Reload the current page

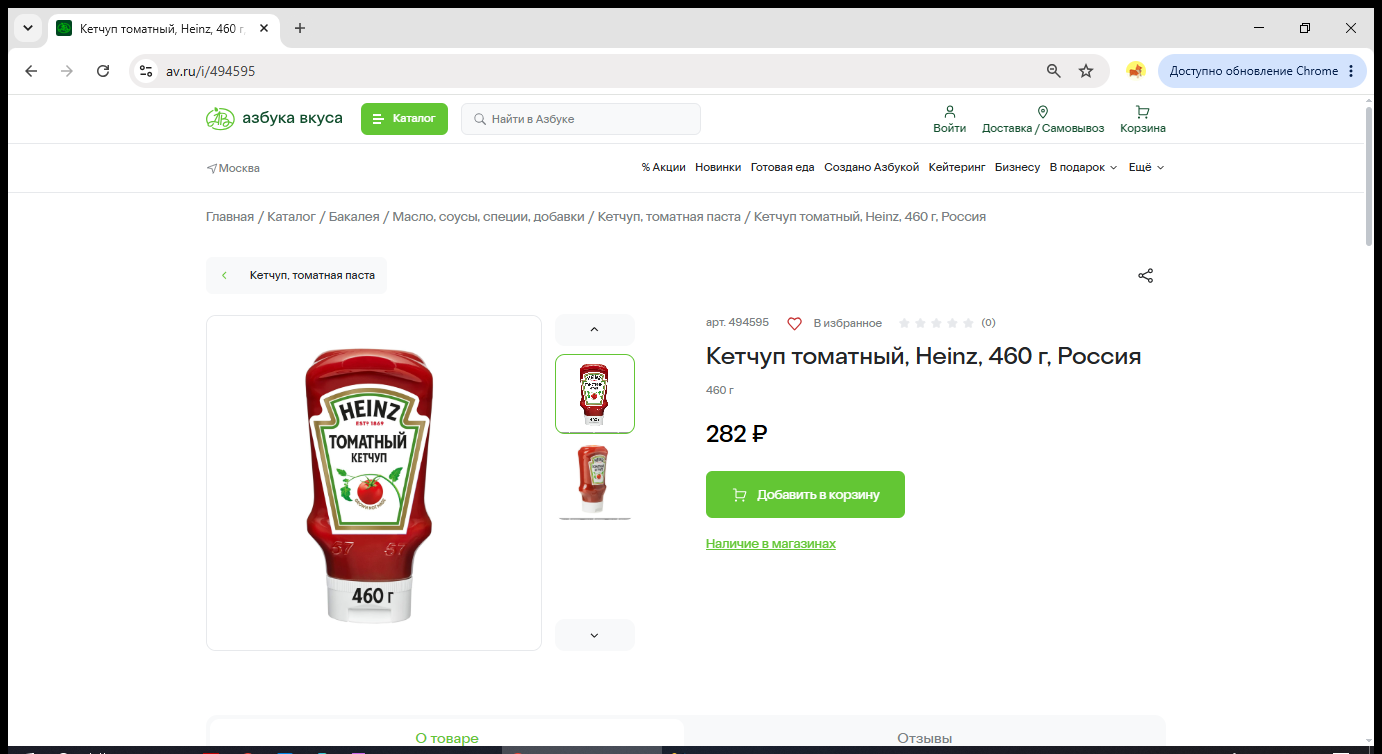103,71
